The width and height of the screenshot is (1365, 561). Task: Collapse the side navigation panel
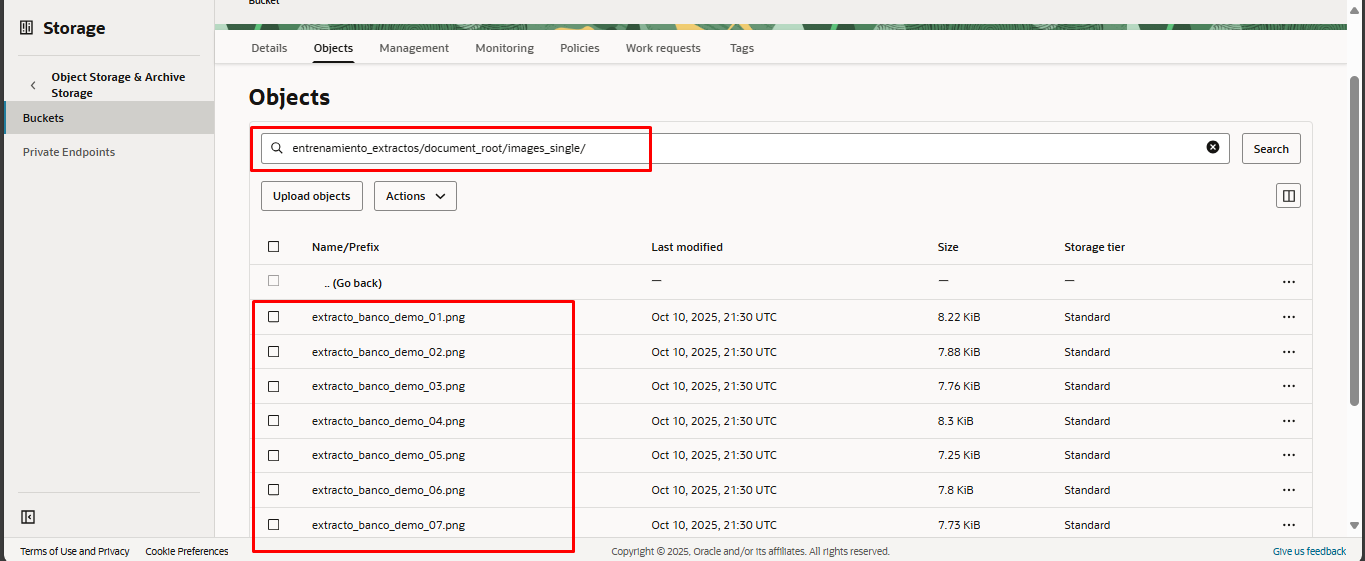coord(28,517)
